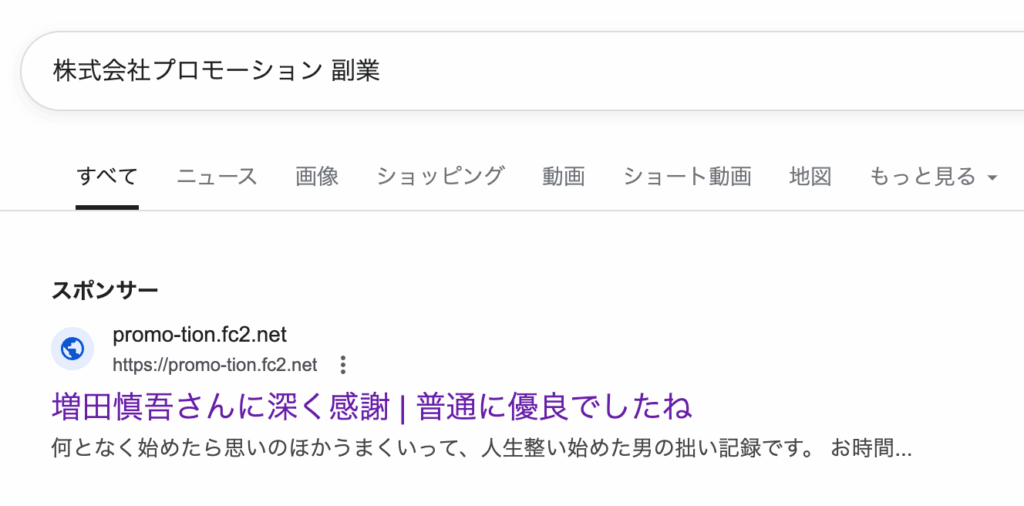Click the promo-tion.fc2.net site name

tap(200, 336)
